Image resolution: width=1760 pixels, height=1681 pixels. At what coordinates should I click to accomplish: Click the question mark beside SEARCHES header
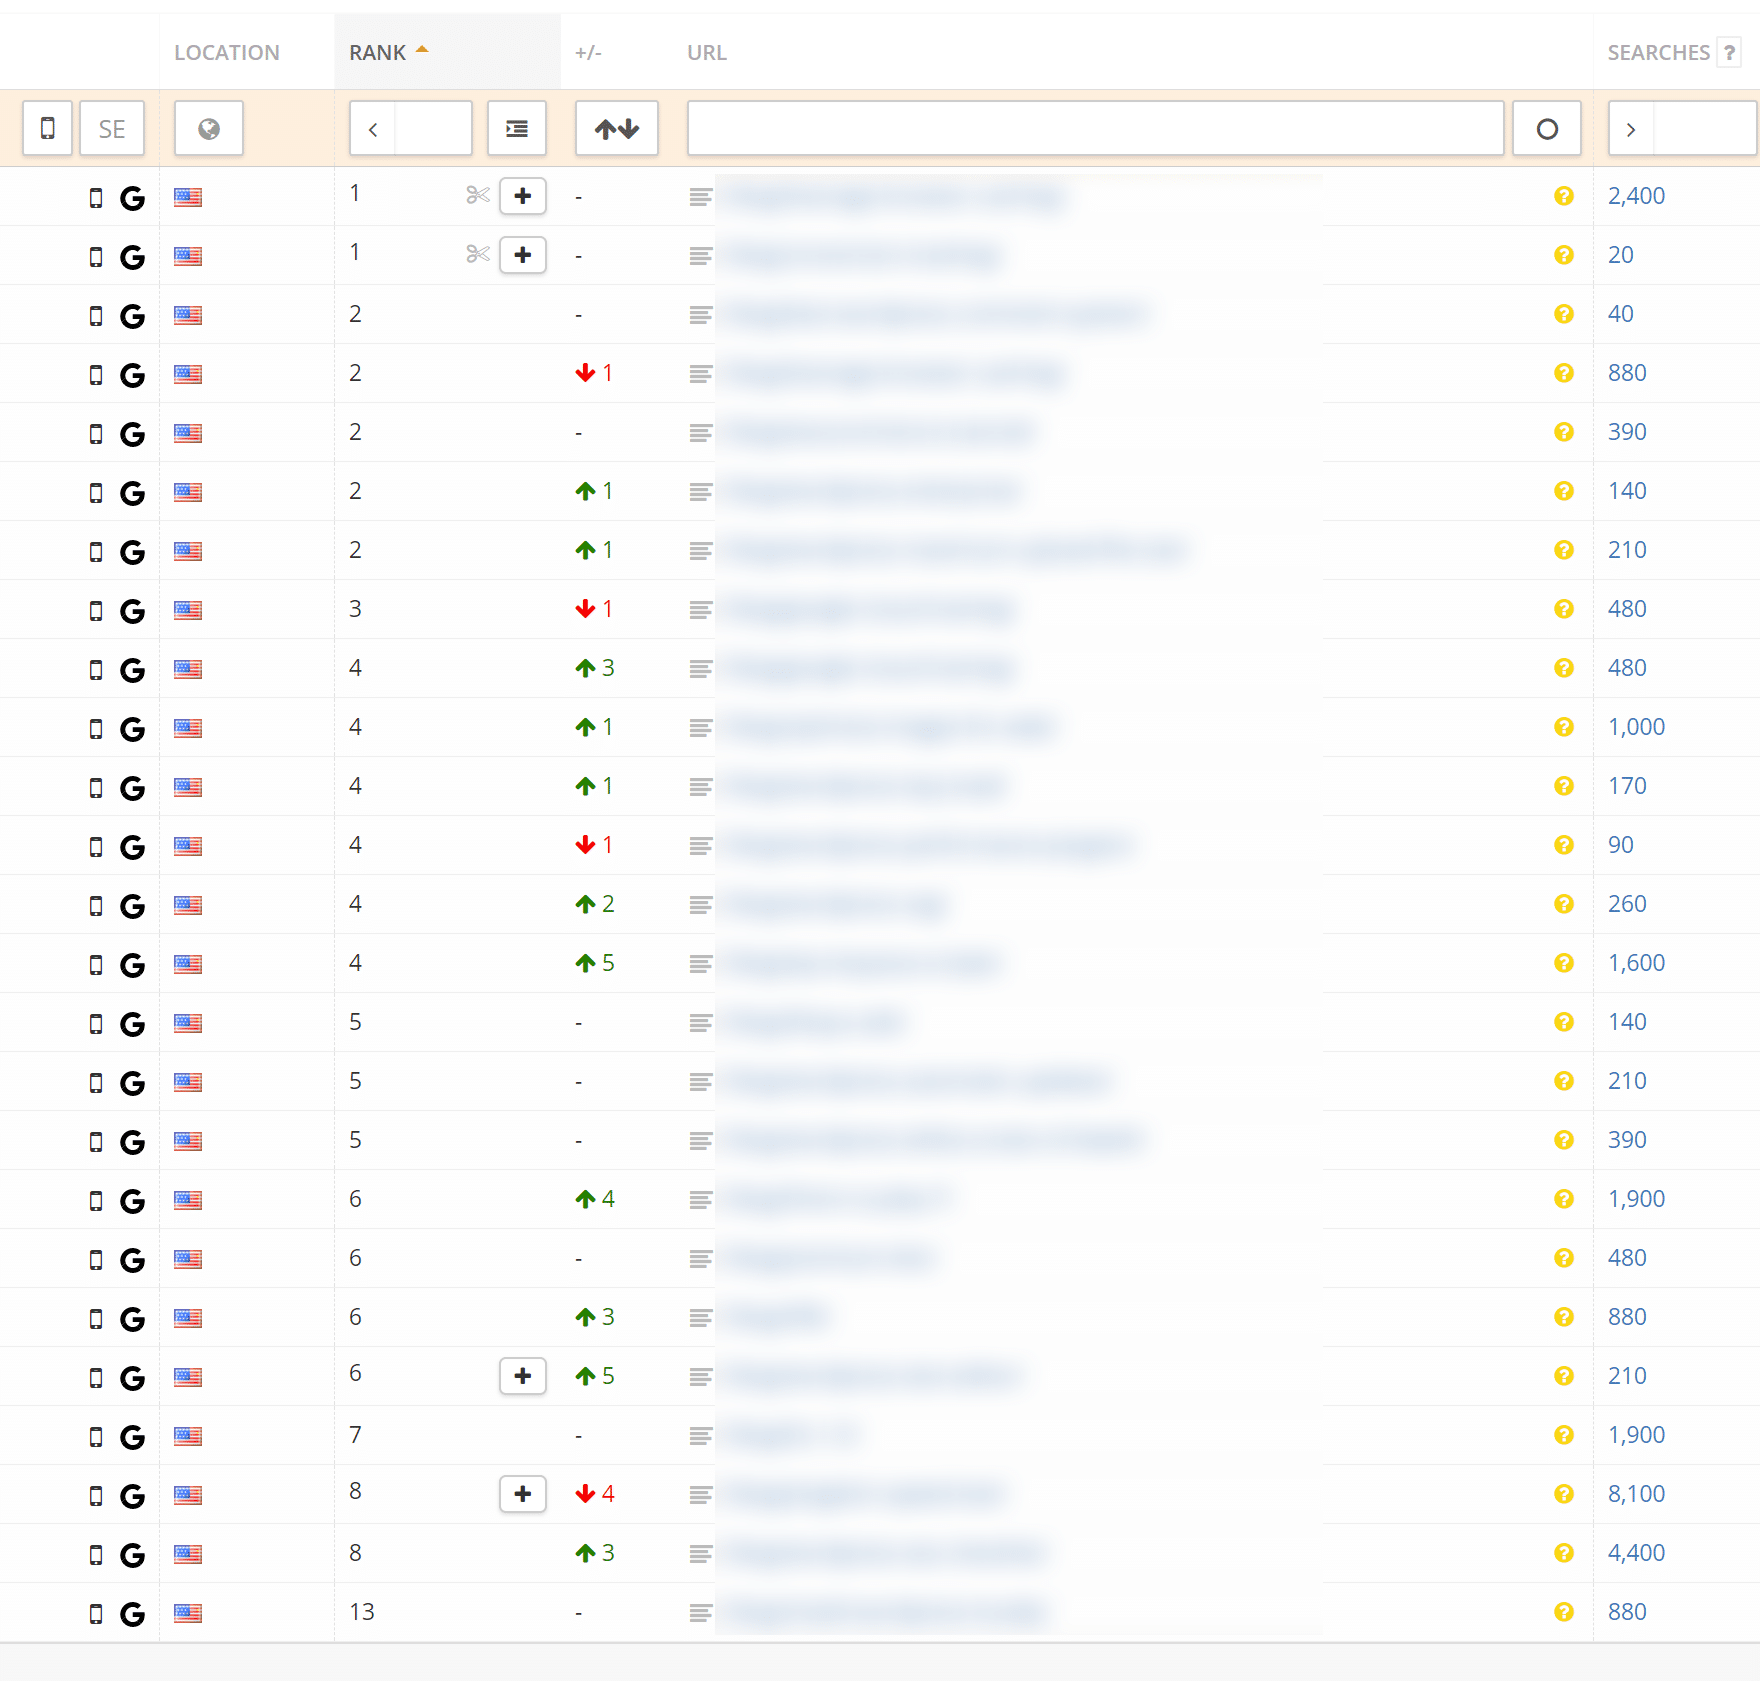[x=1729, y=52]
